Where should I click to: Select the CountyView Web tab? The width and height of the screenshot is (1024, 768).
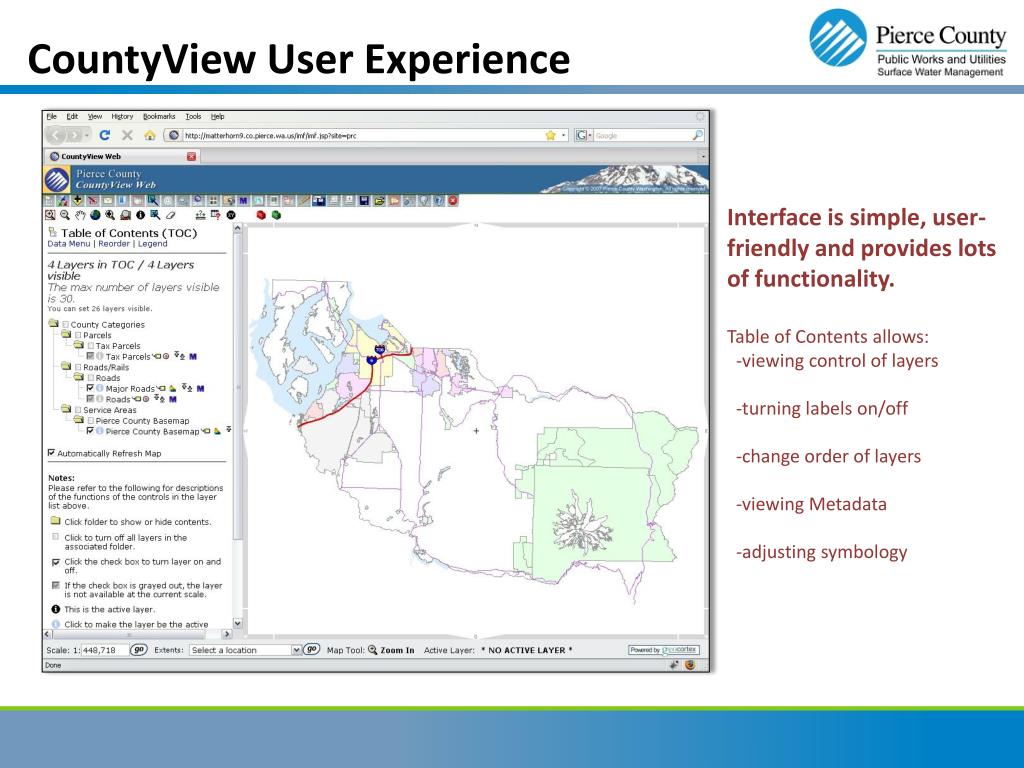coord(121,156)
